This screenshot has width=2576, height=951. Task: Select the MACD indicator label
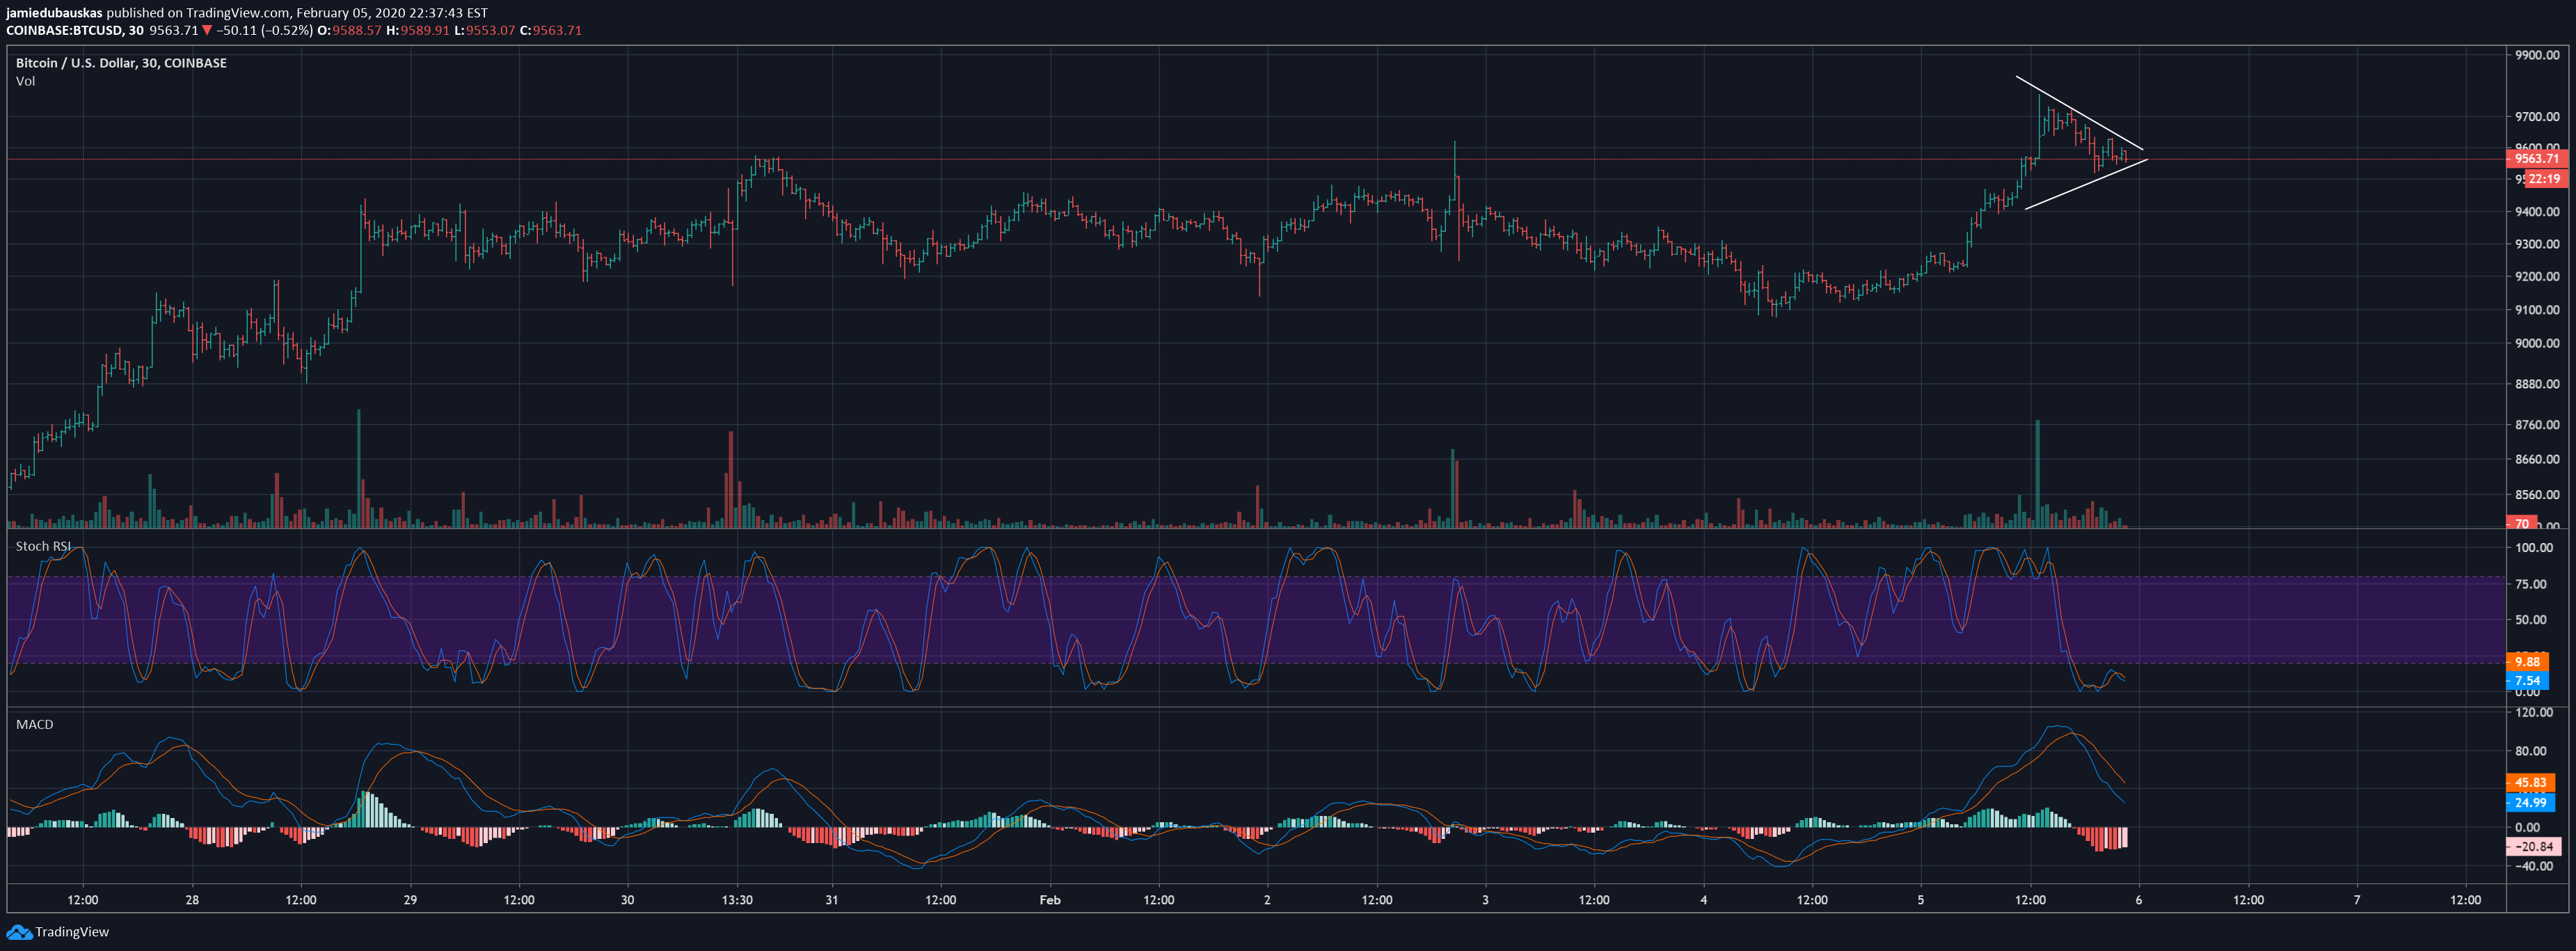point(34,724)
